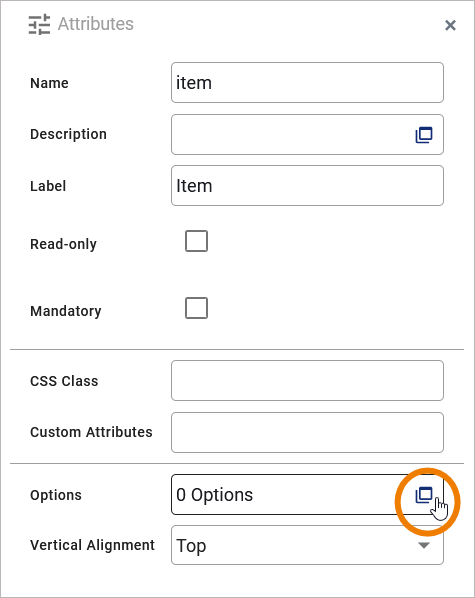Click the Custom Attributes label
Screen dimensions: 475x598
91,432
